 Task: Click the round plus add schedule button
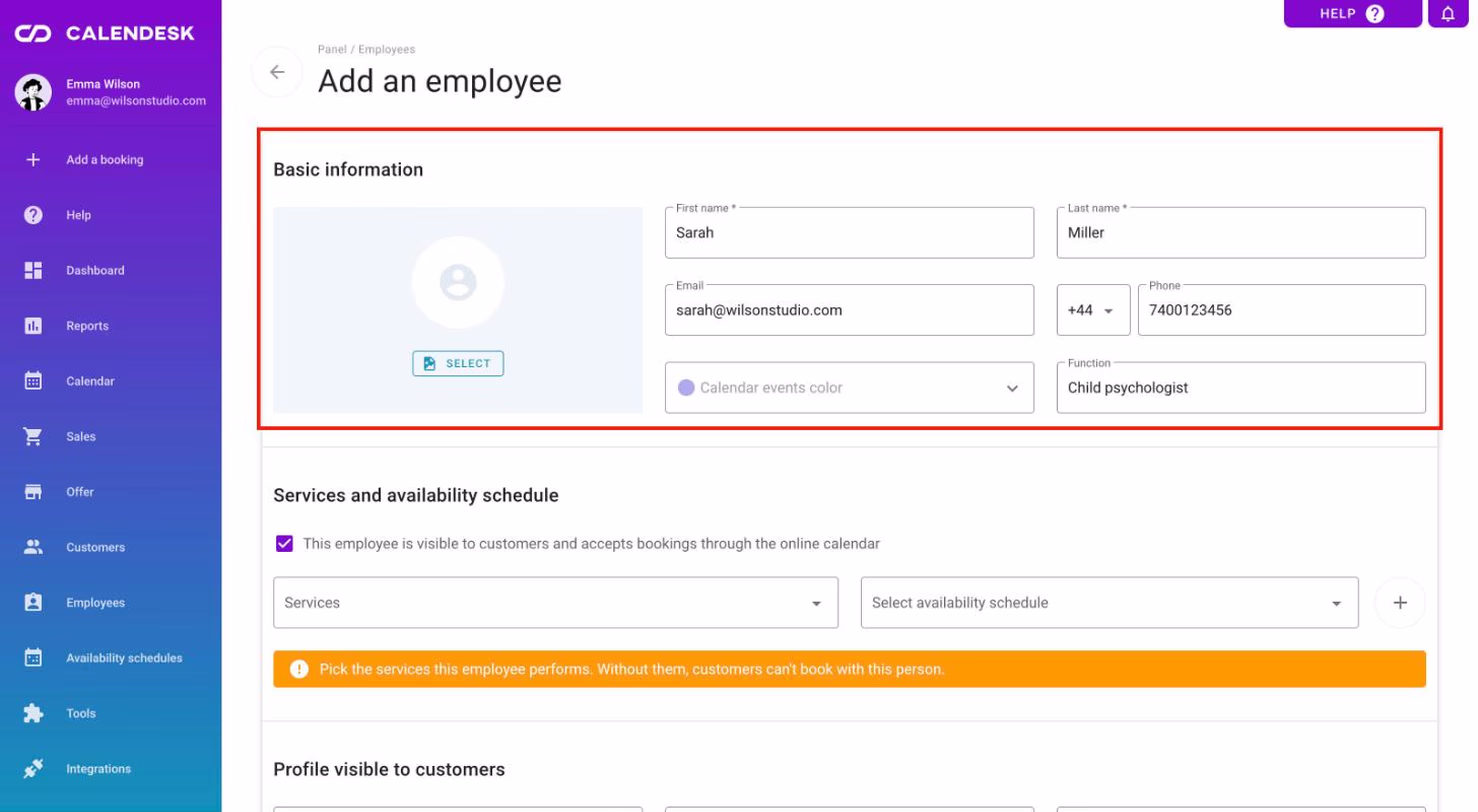point(1400,603)
